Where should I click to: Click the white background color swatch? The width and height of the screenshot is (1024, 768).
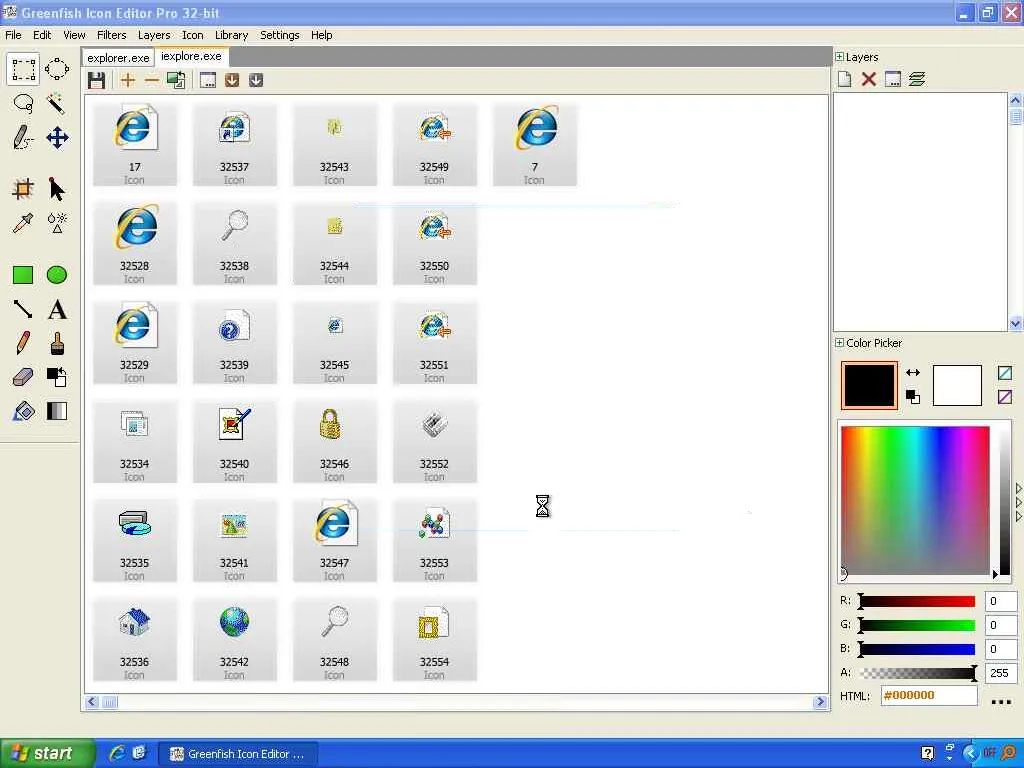coord(957,385)
